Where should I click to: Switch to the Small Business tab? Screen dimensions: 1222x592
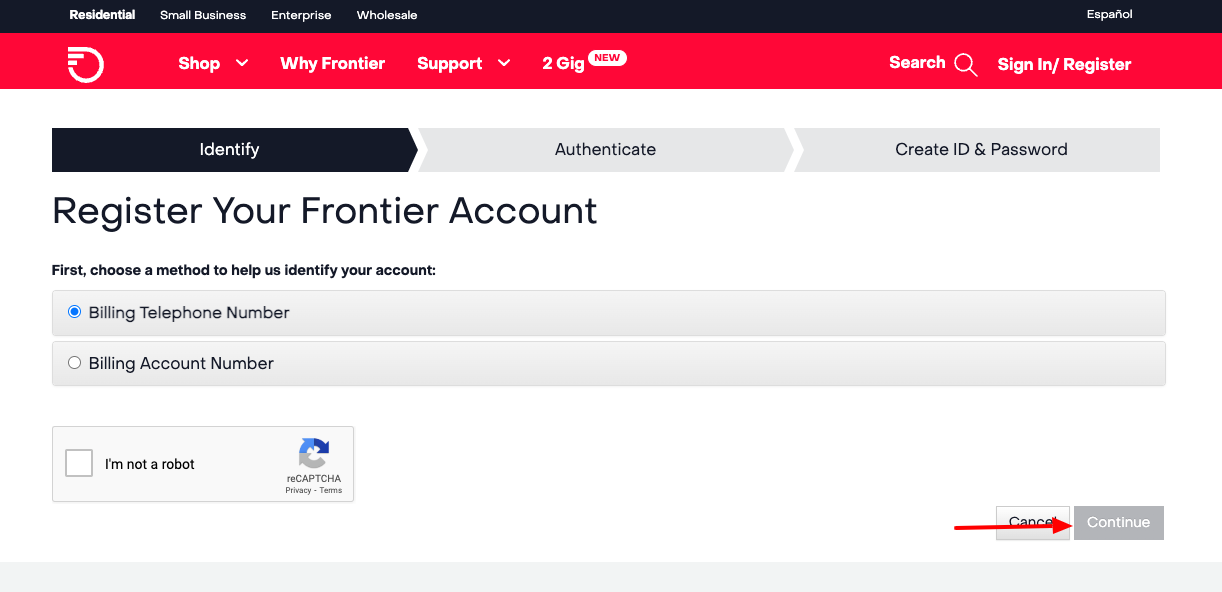click(x=202, y=15)
